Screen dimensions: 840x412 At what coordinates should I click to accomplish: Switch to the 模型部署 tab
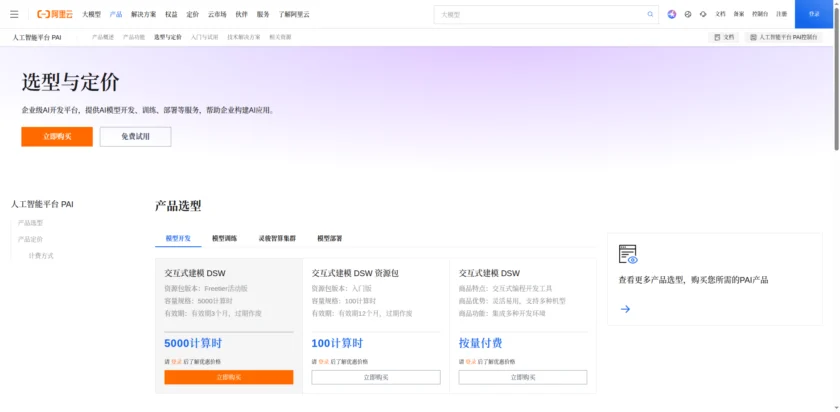point(329,238)
